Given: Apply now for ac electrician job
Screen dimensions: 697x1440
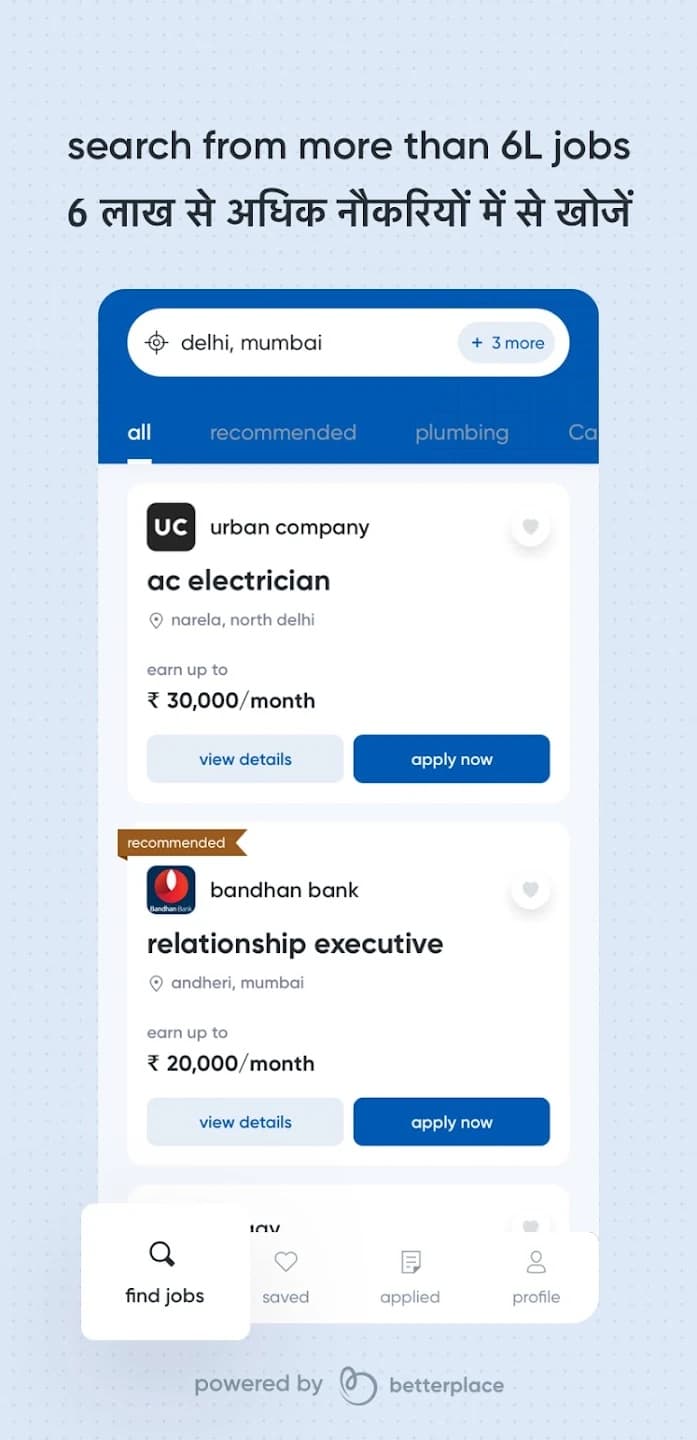Looking at the screenshot, I should [451, 759].
